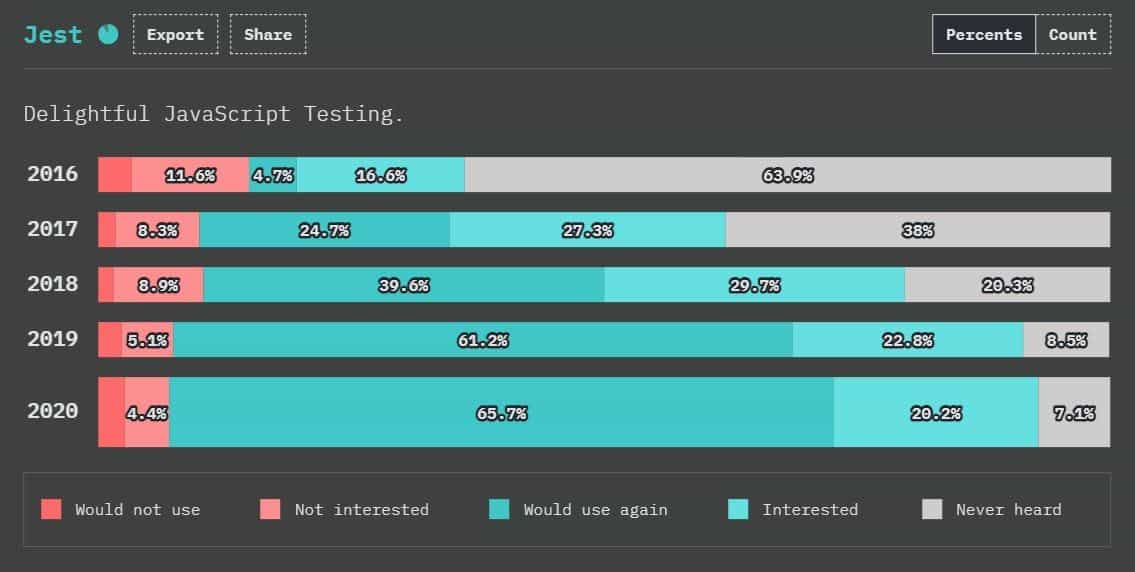The height and width of the screenshot is (572, 1135).
Task: Click the 2016 'Not interested' 11.6% segment
Action: (190, 175)
